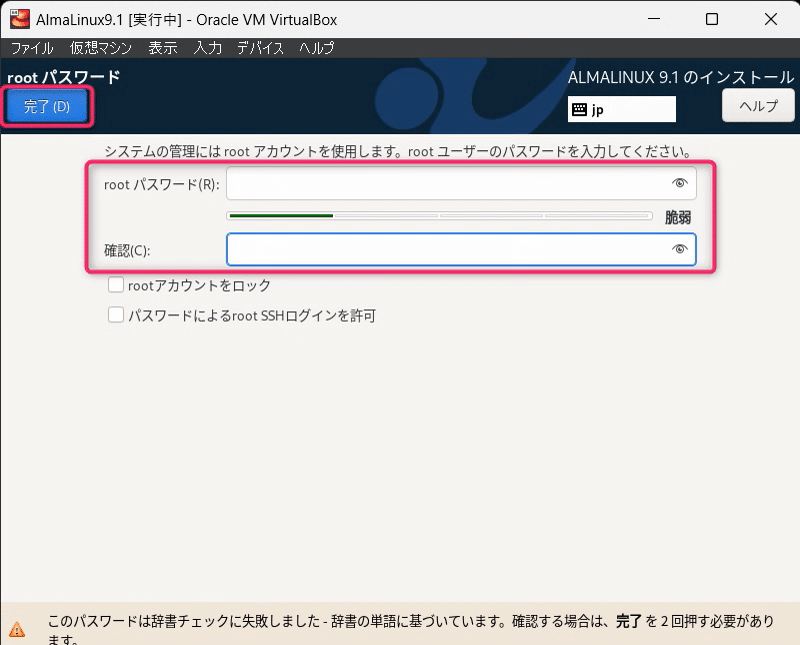Screen dimensions: 800x645
Task: Open the ヘルプ menu in VirtualBox menu bar
Action: click(x=317, y=48)
